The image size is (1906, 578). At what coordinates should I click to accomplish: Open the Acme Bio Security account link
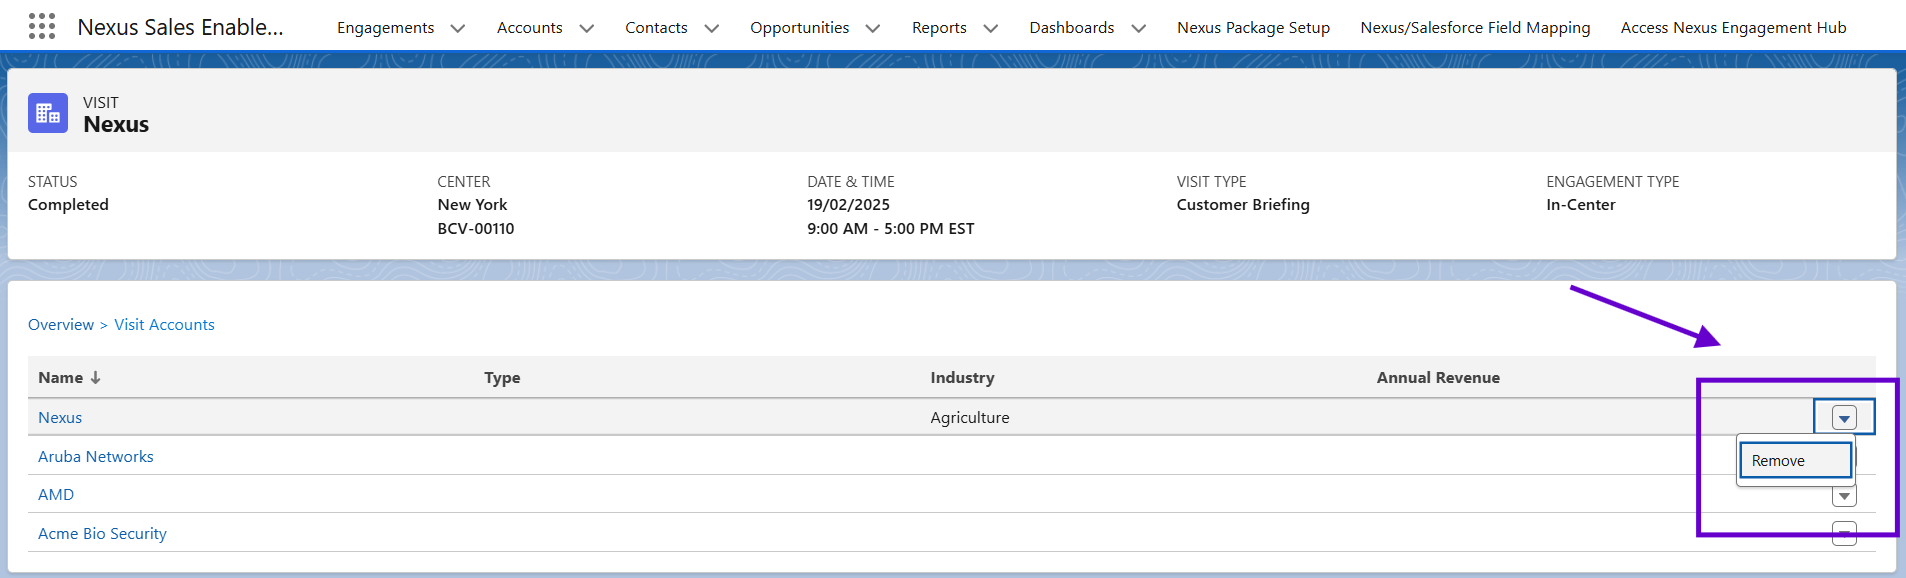click(x=102, y=534)
